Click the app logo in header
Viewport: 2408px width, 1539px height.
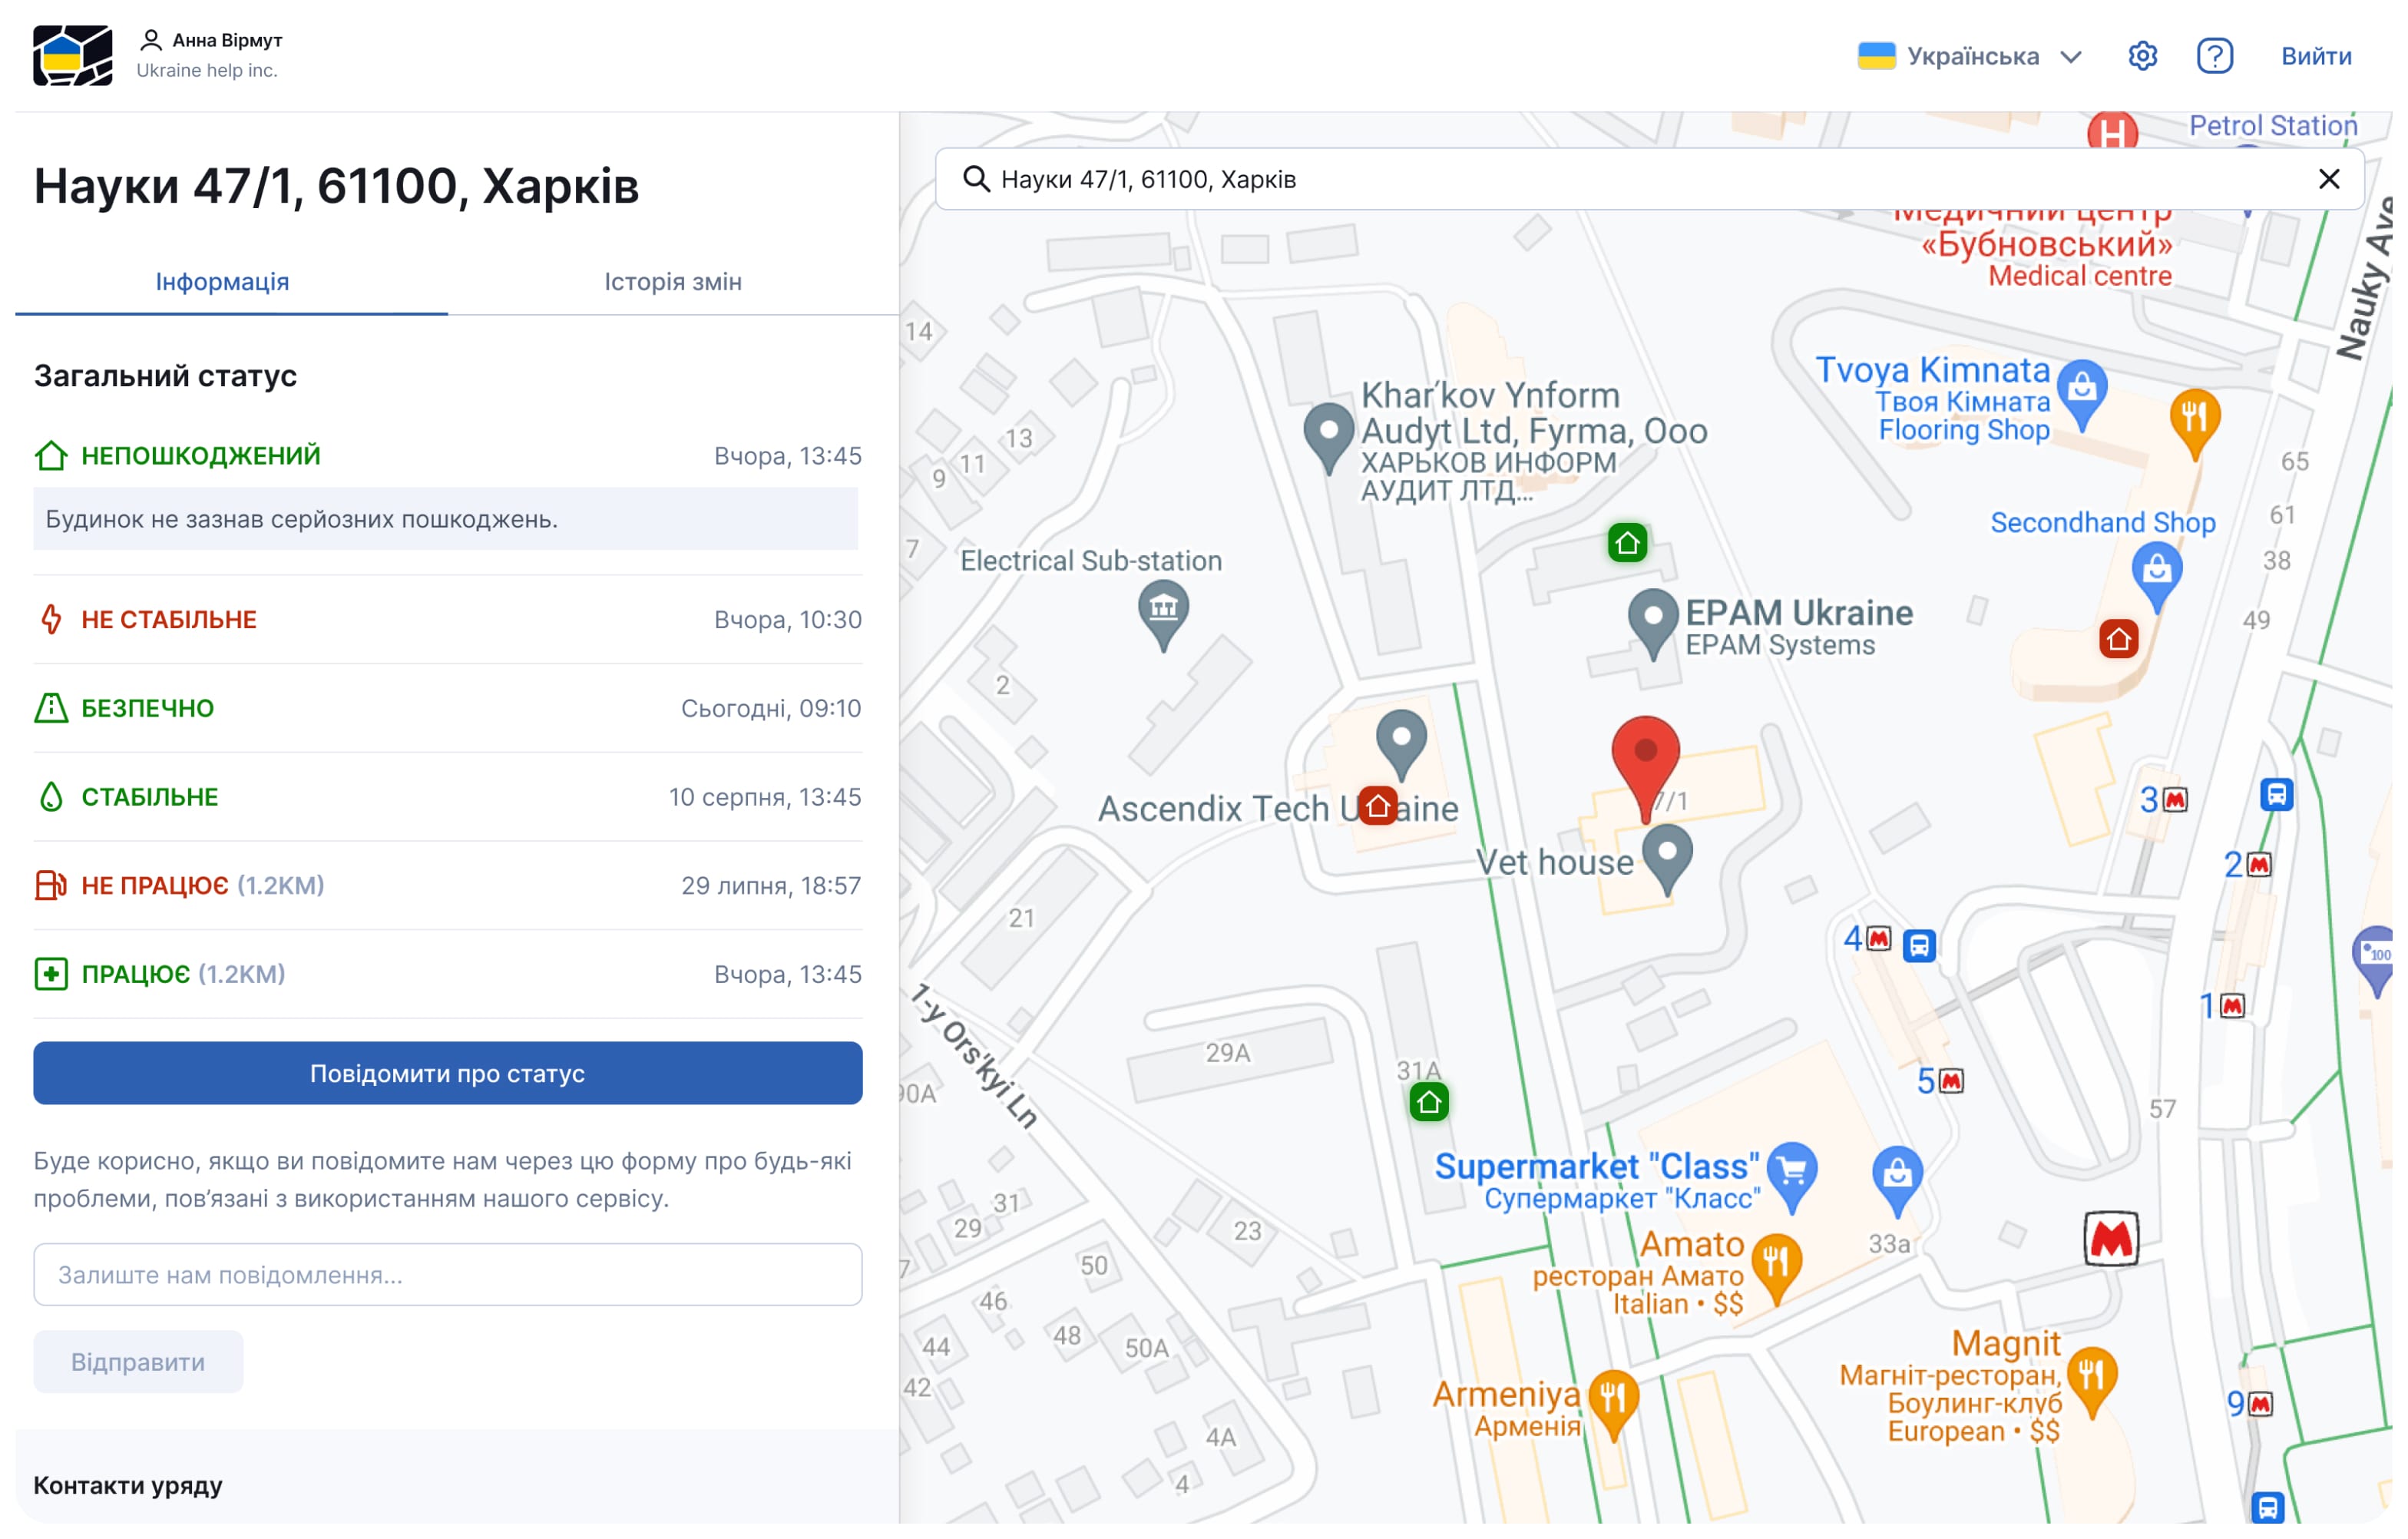tap(73, 56)
